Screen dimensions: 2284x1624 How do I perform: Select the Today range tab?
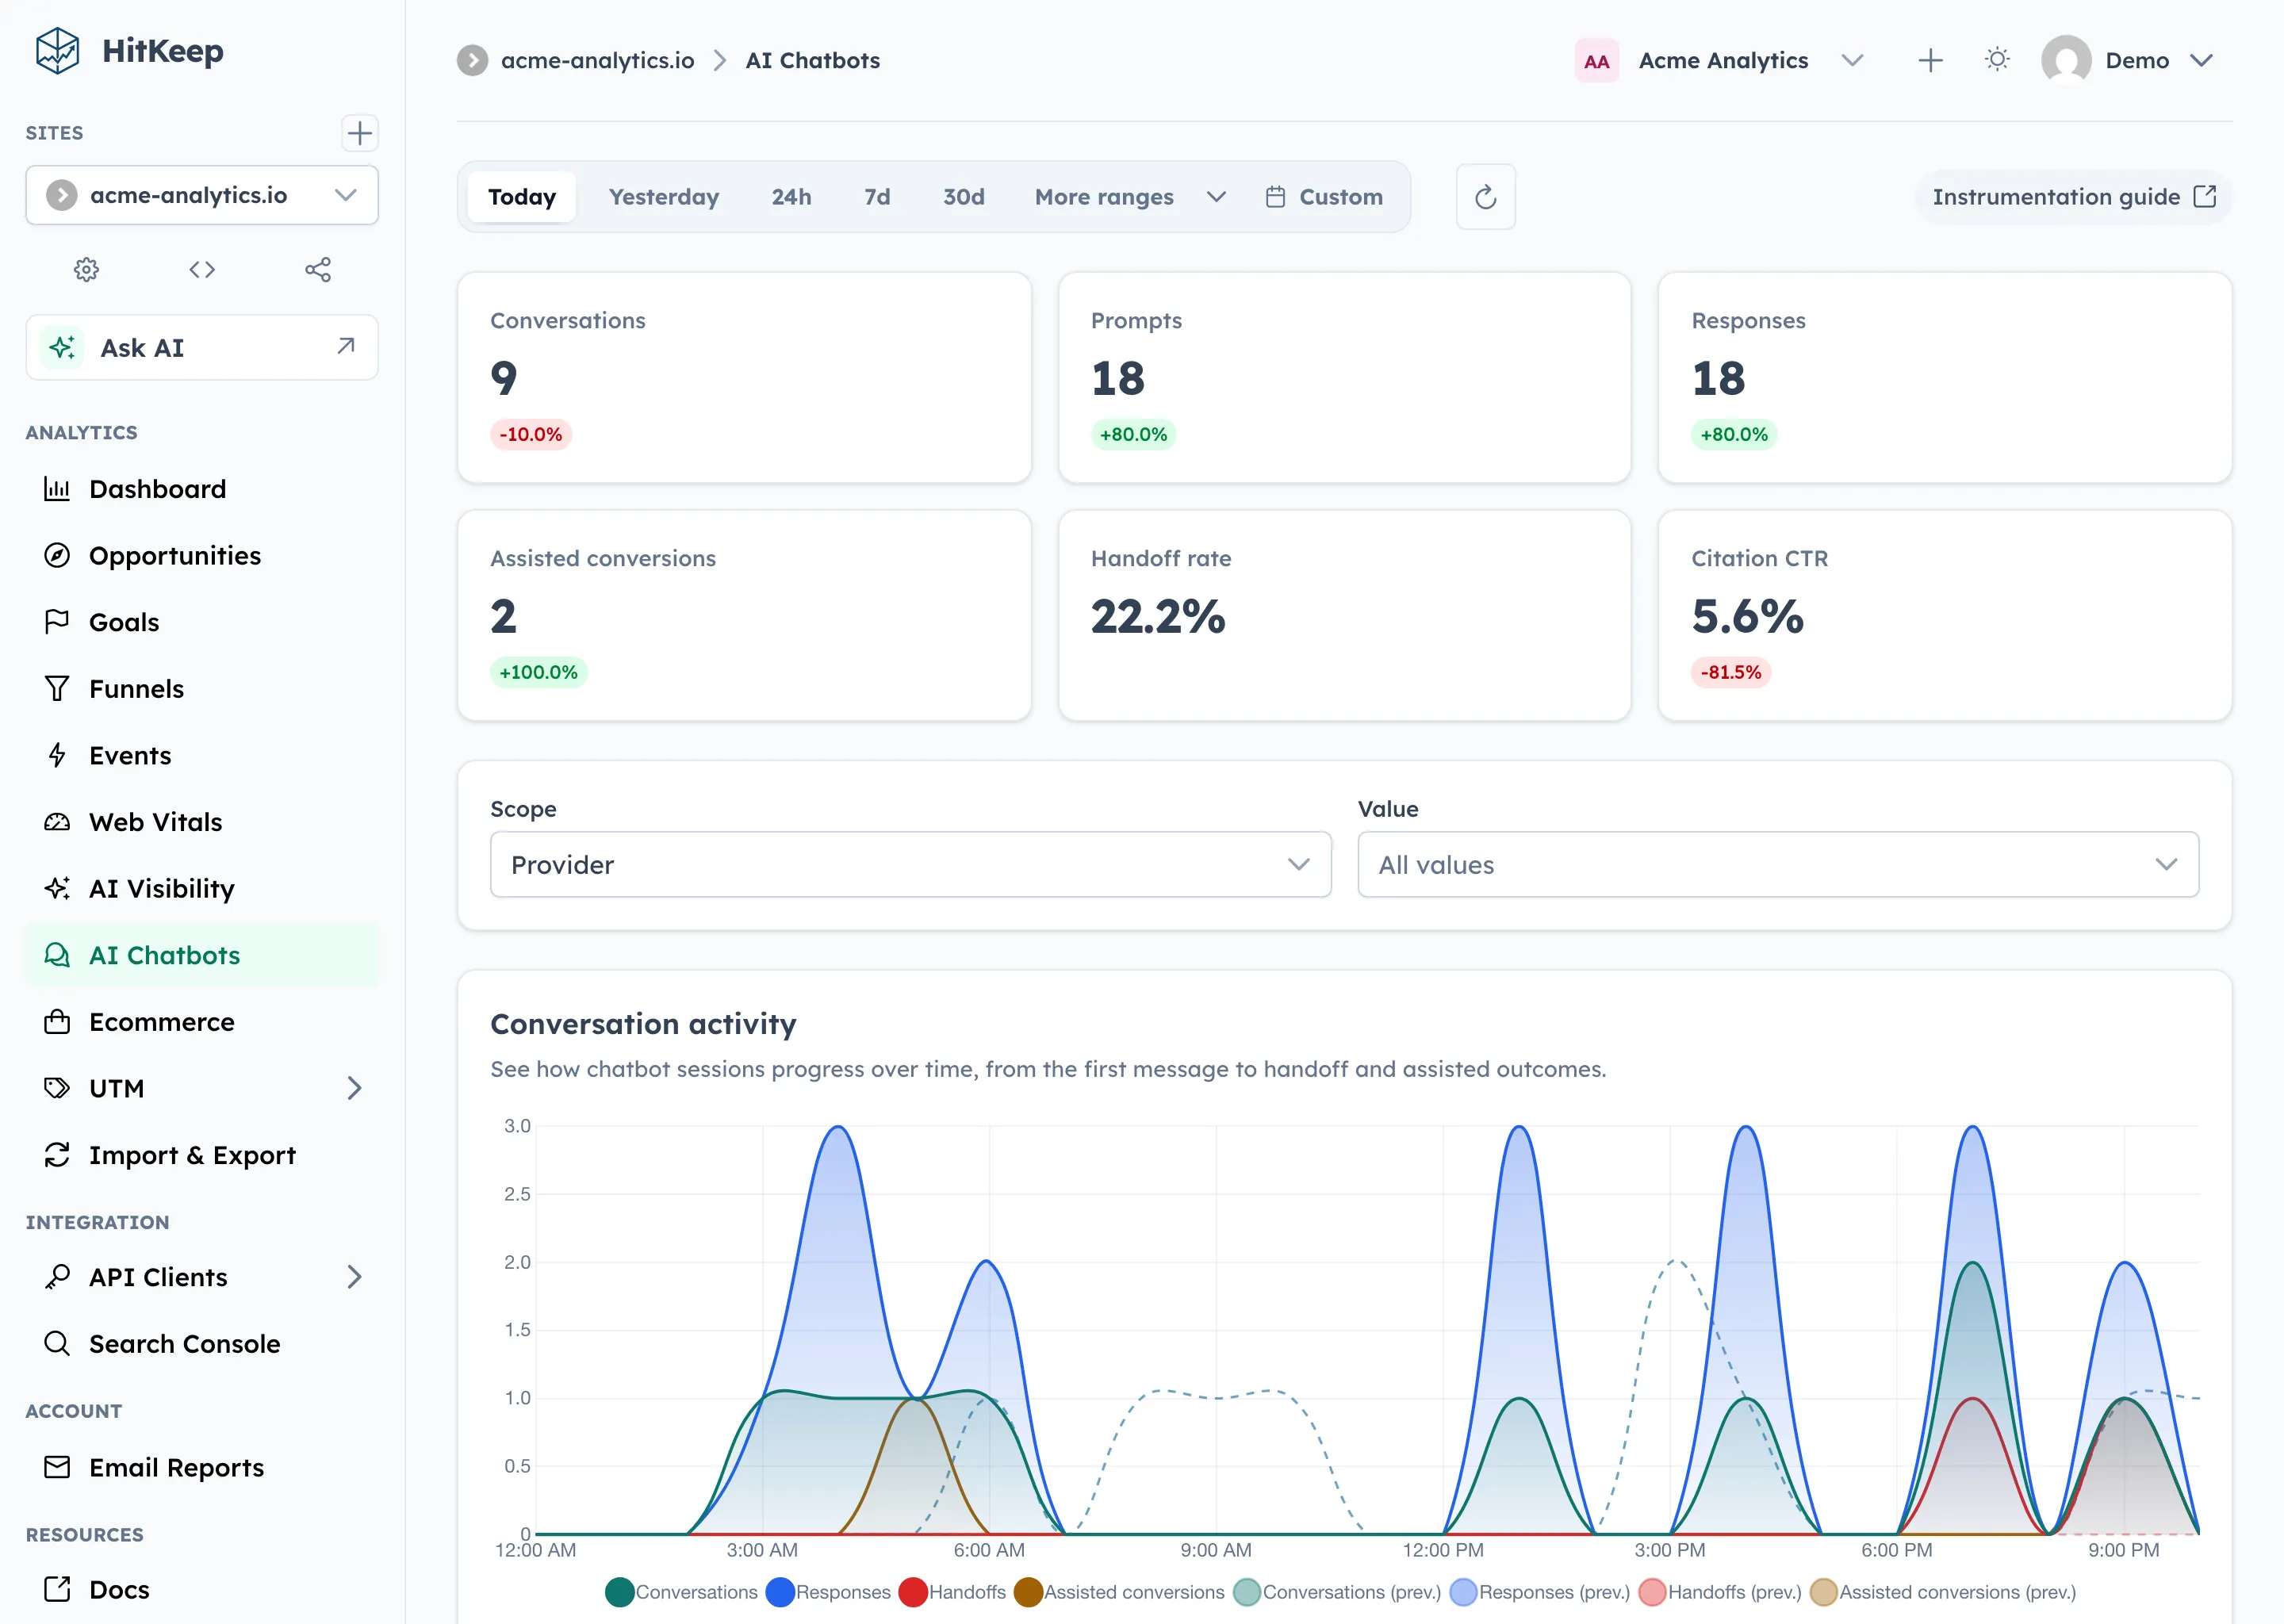pyautogui.click(x=522, y=197)
